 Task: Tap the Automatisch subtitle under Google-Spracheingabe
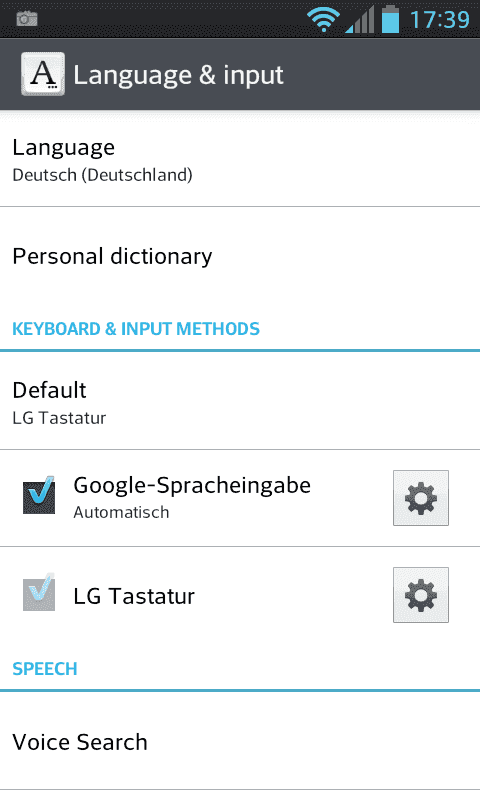pos(121,512)
